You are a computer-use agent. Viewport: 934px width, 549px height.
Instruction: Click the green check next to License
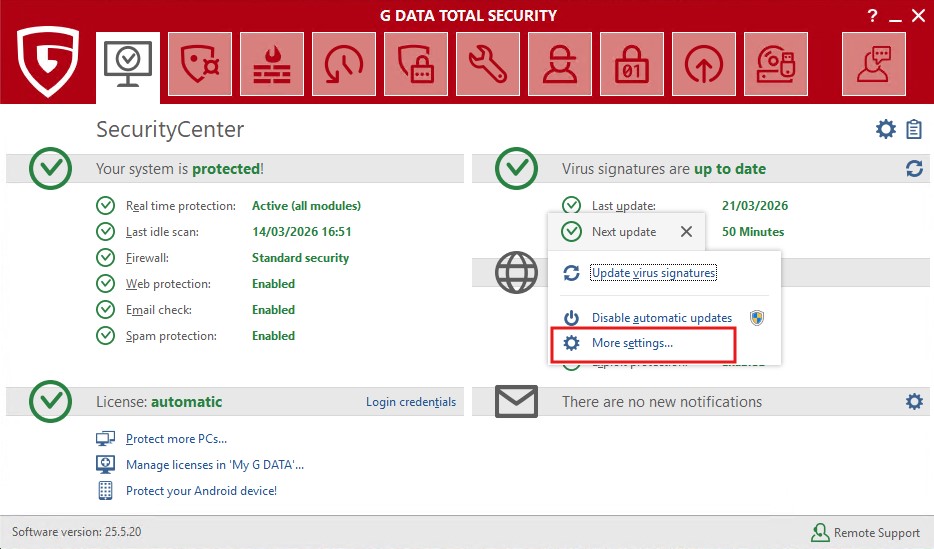51,401
